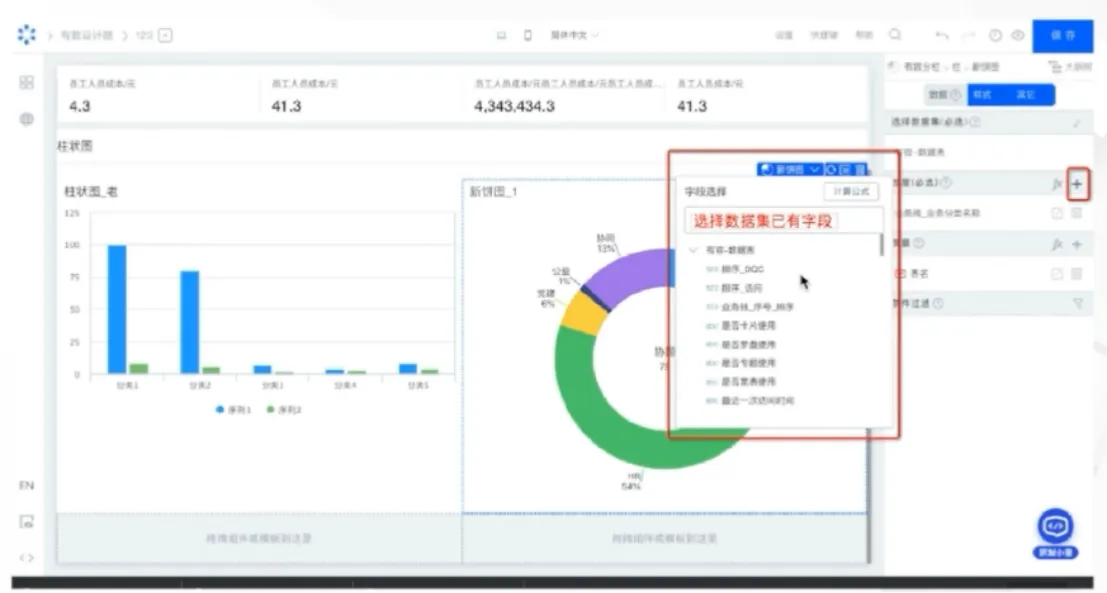Image resolution: width=1107 pixels, height=593 pixels.
Task: Switch to desktop layout view icon
Action: (501, 35)
